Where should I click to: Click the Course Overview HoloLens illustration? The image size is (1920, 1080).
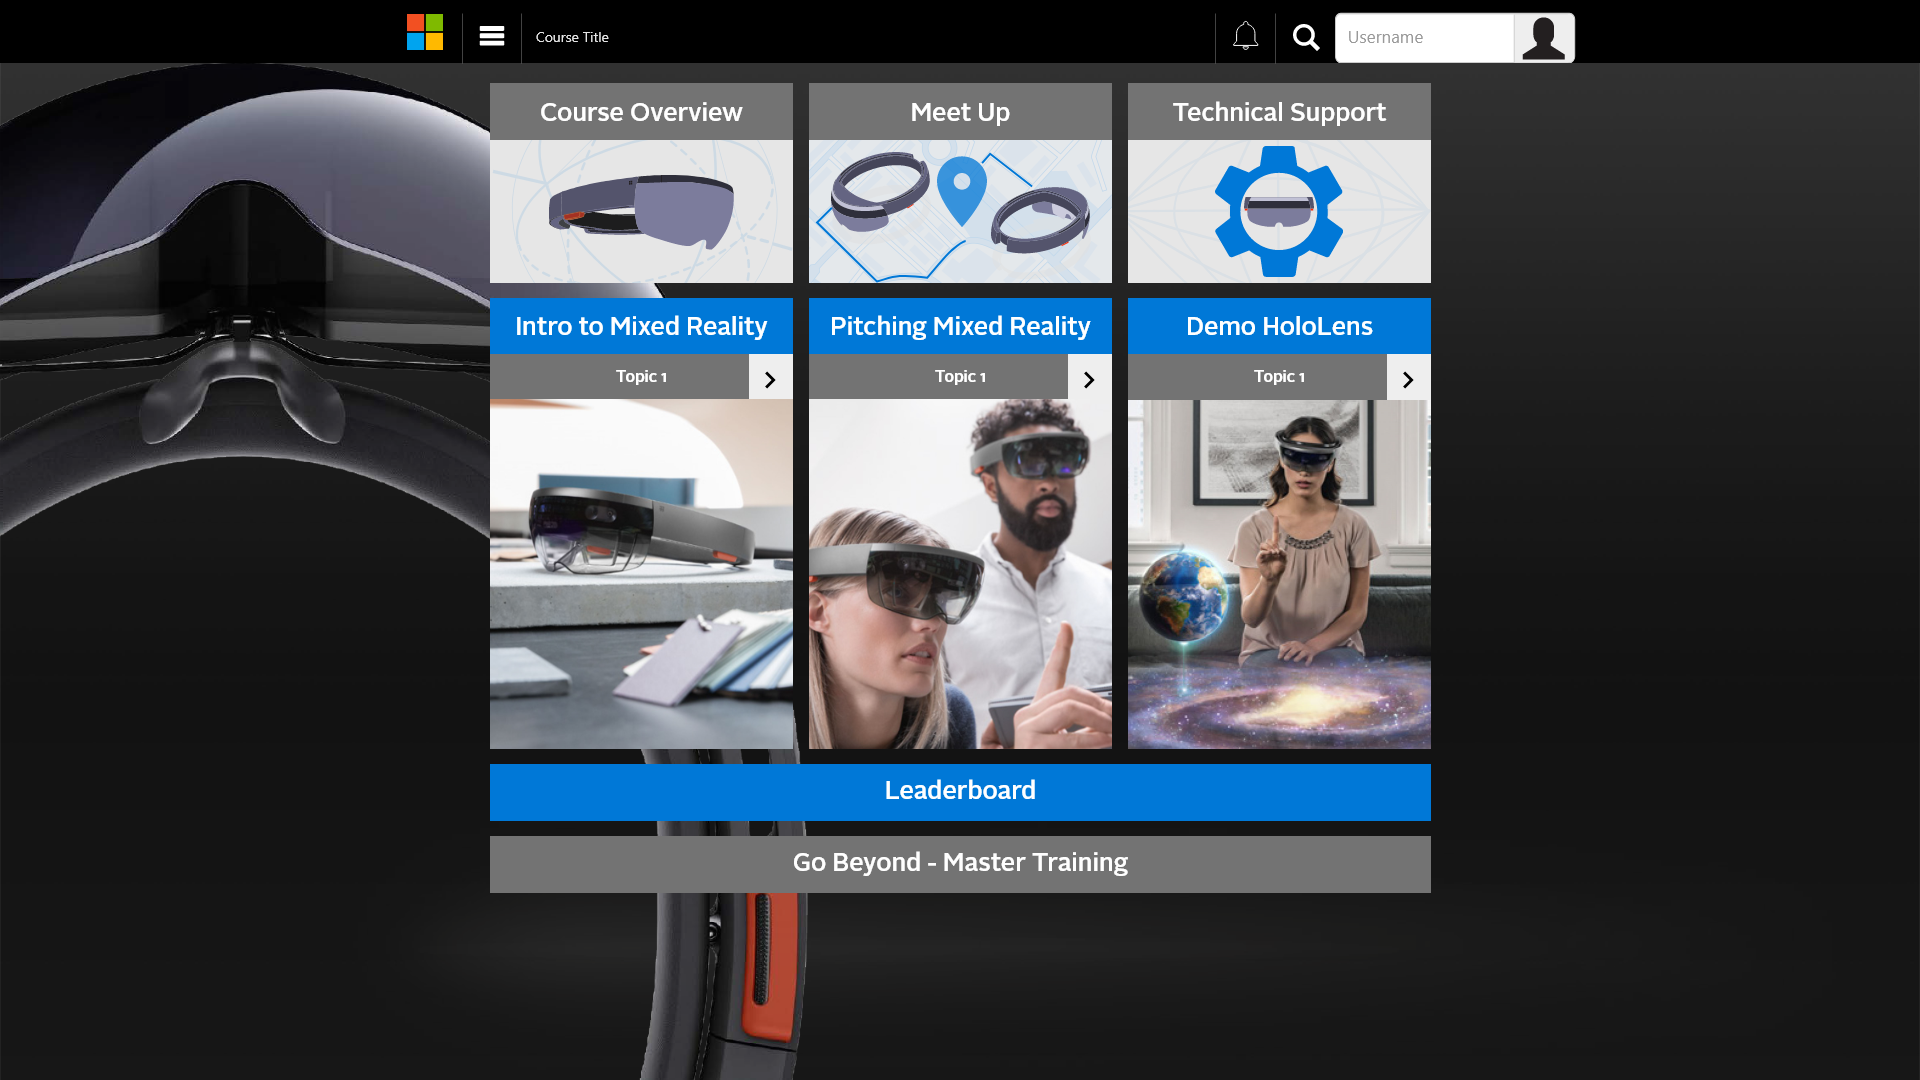(641, 211)
